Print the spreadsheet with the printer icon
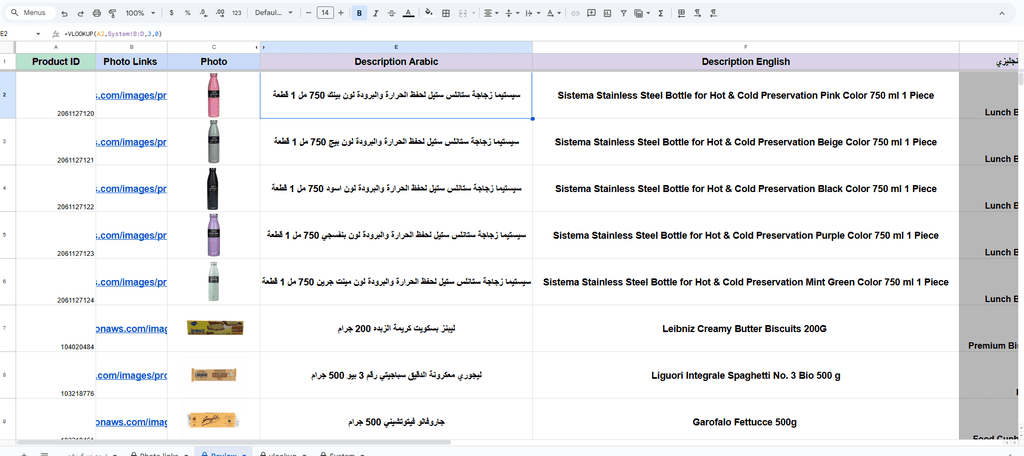 pos(96,13)
